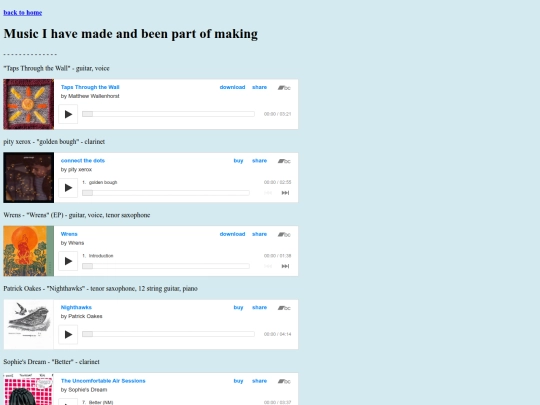This screenshot has width=540, height=405.
Task: Click the back to home link
Action: 23,13
